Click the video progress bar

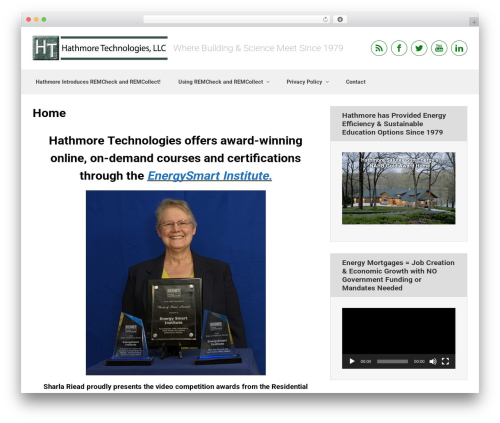point(392,361)
